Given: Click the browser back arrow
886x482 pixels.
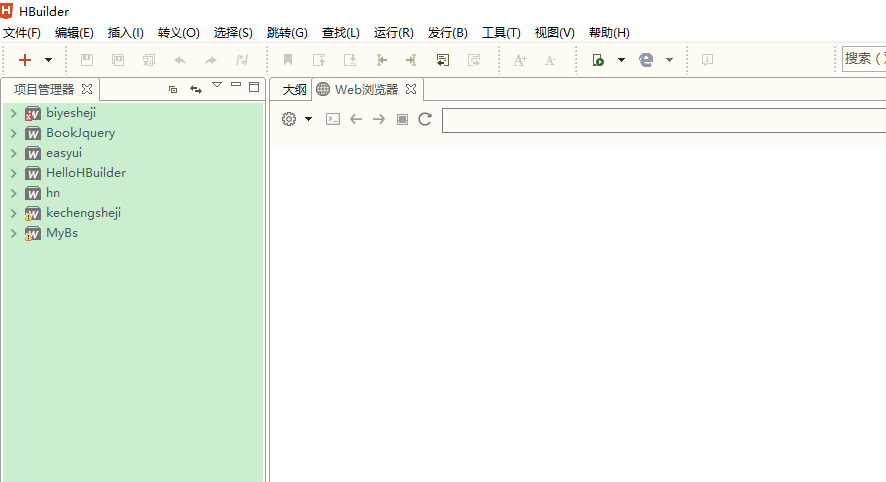Looking at the screenshot, I should coord(356,119).
